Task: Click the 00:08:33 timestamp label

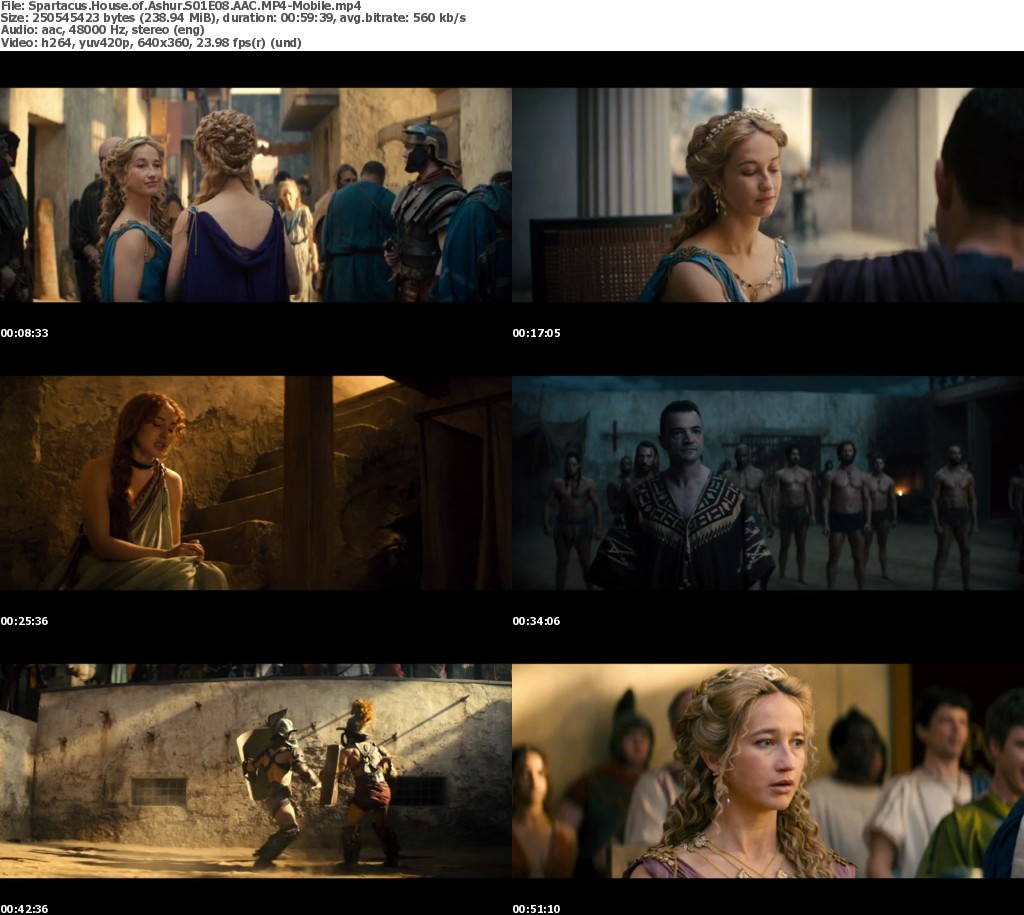Action: (x=24, y=333)
